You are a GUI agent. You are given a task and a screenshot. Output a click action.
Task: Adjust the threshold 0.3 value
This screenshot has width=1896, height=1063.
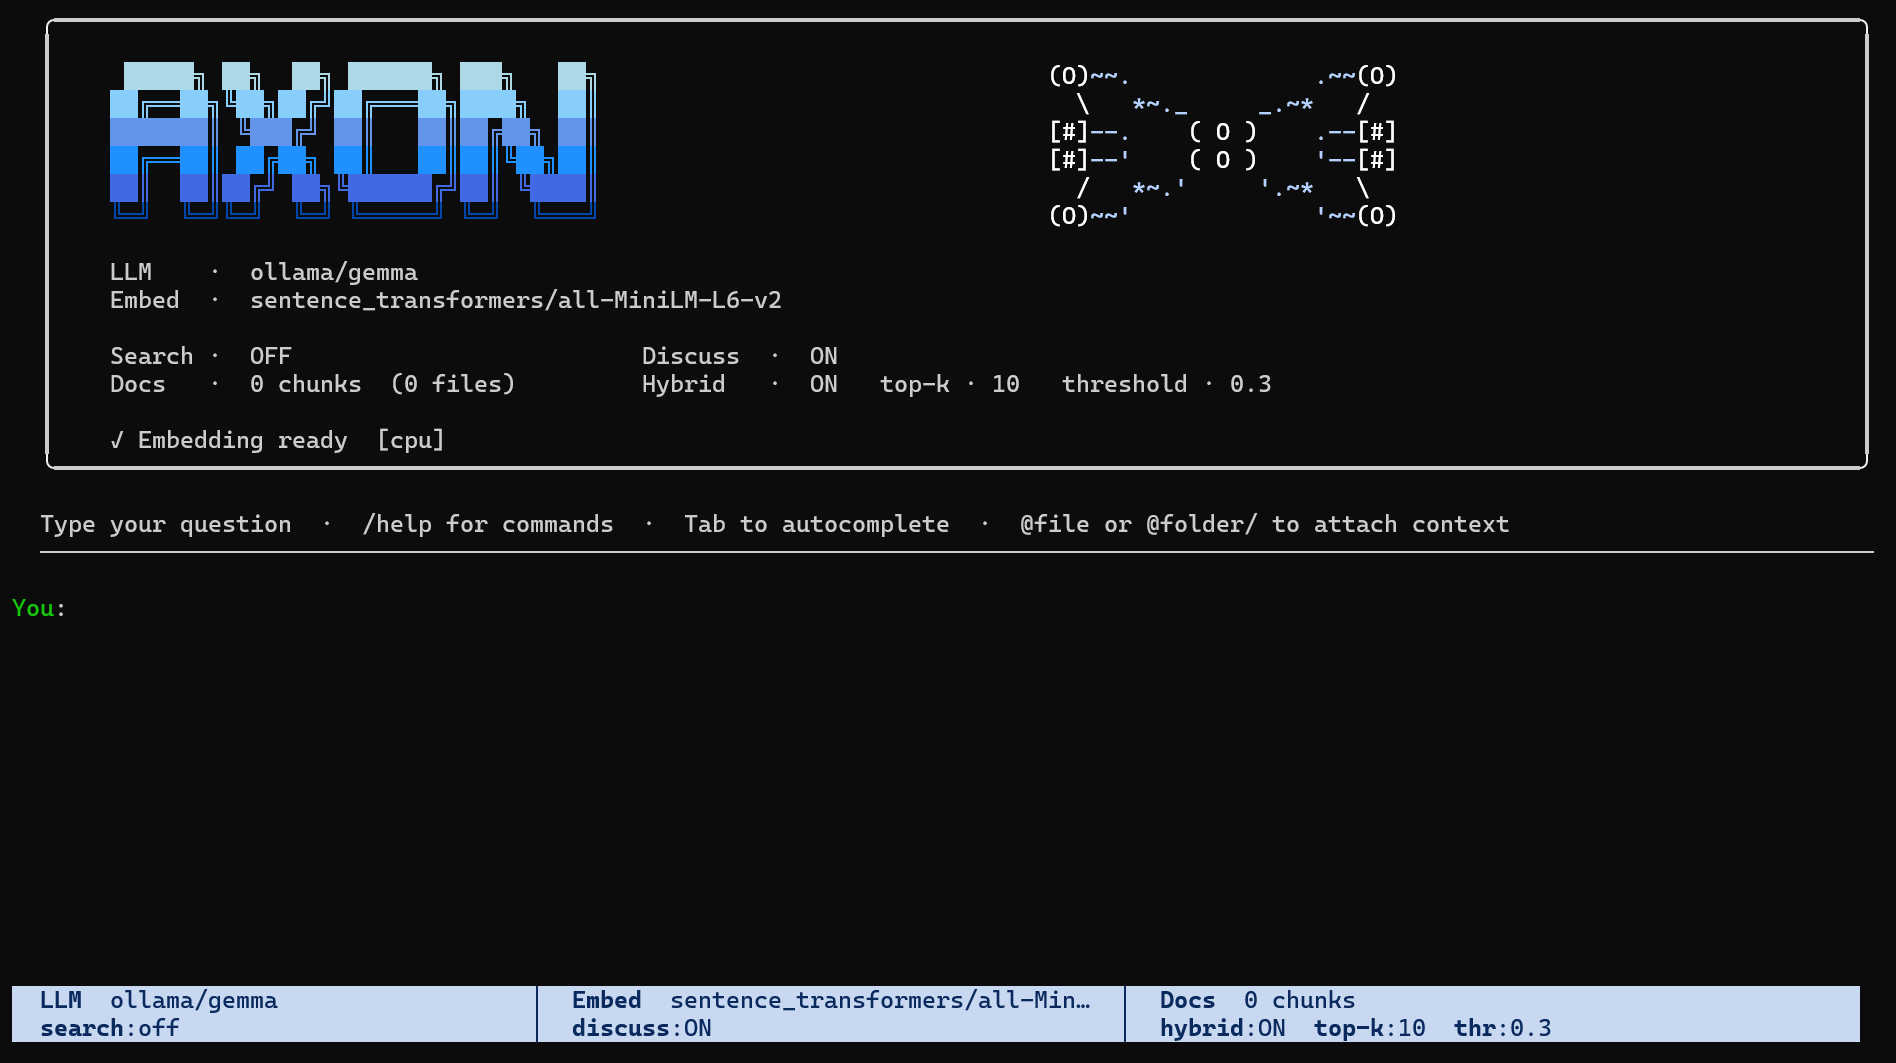tap(1250, 383)
